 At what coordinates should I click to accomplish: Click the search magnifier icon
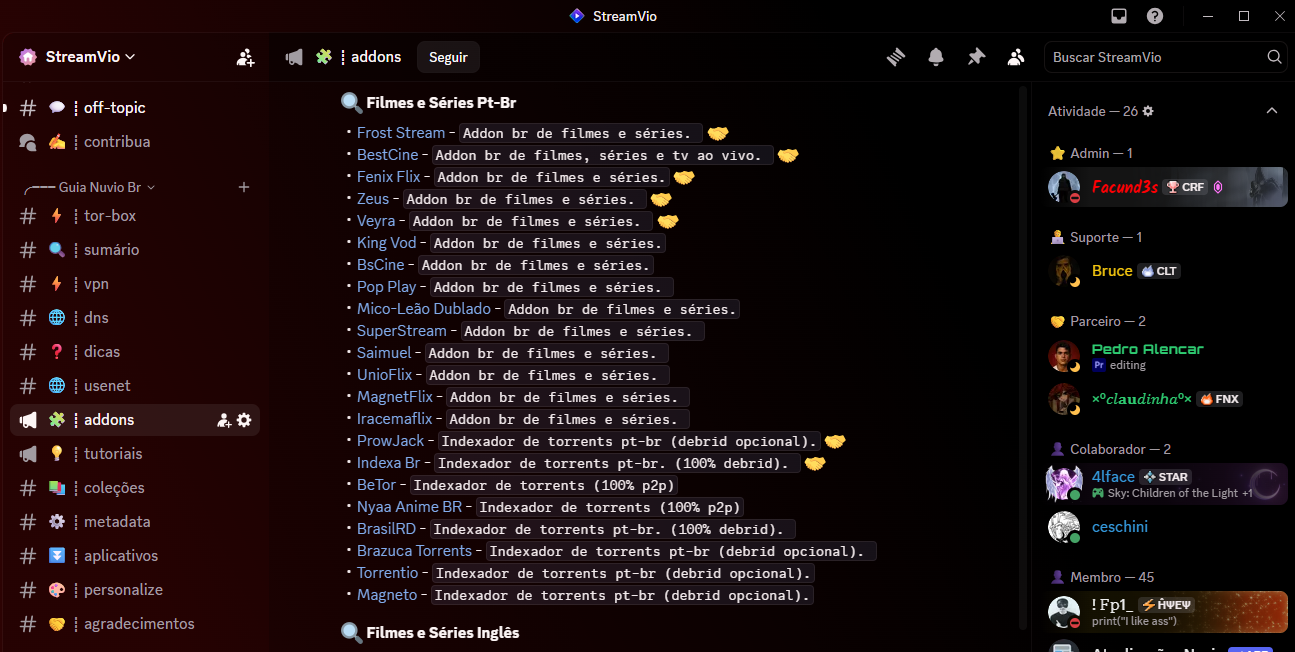(x=1274, y=57)
